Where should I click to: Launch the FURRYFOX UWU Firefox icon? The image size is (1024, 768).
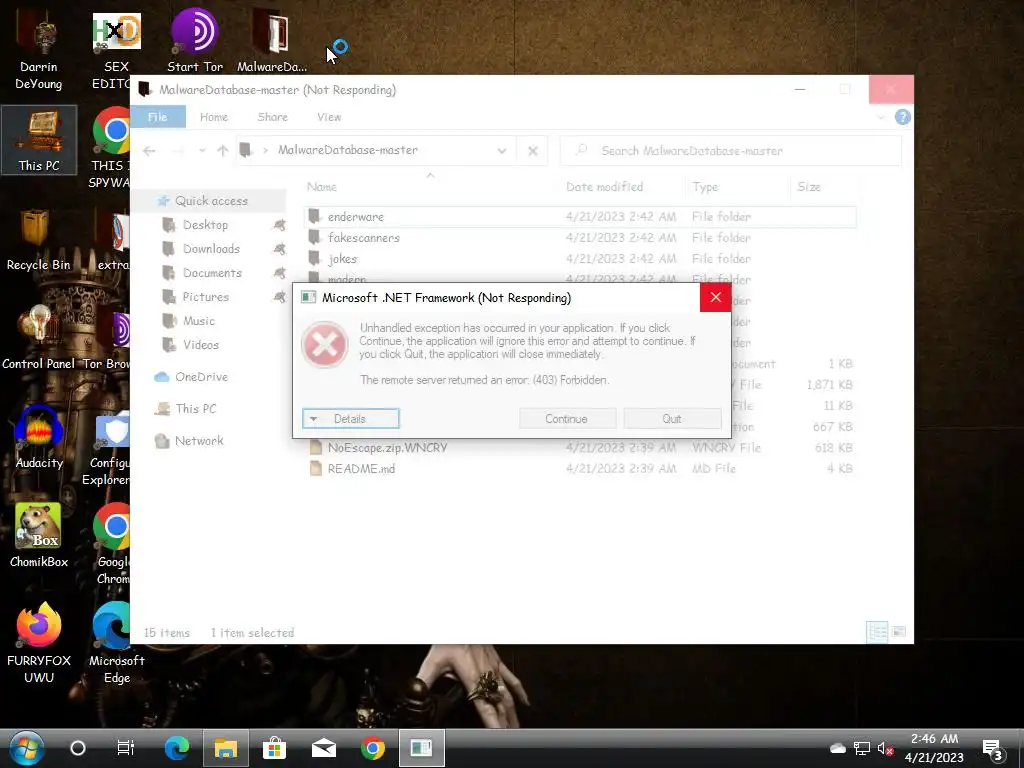click(x=39, y=643)
